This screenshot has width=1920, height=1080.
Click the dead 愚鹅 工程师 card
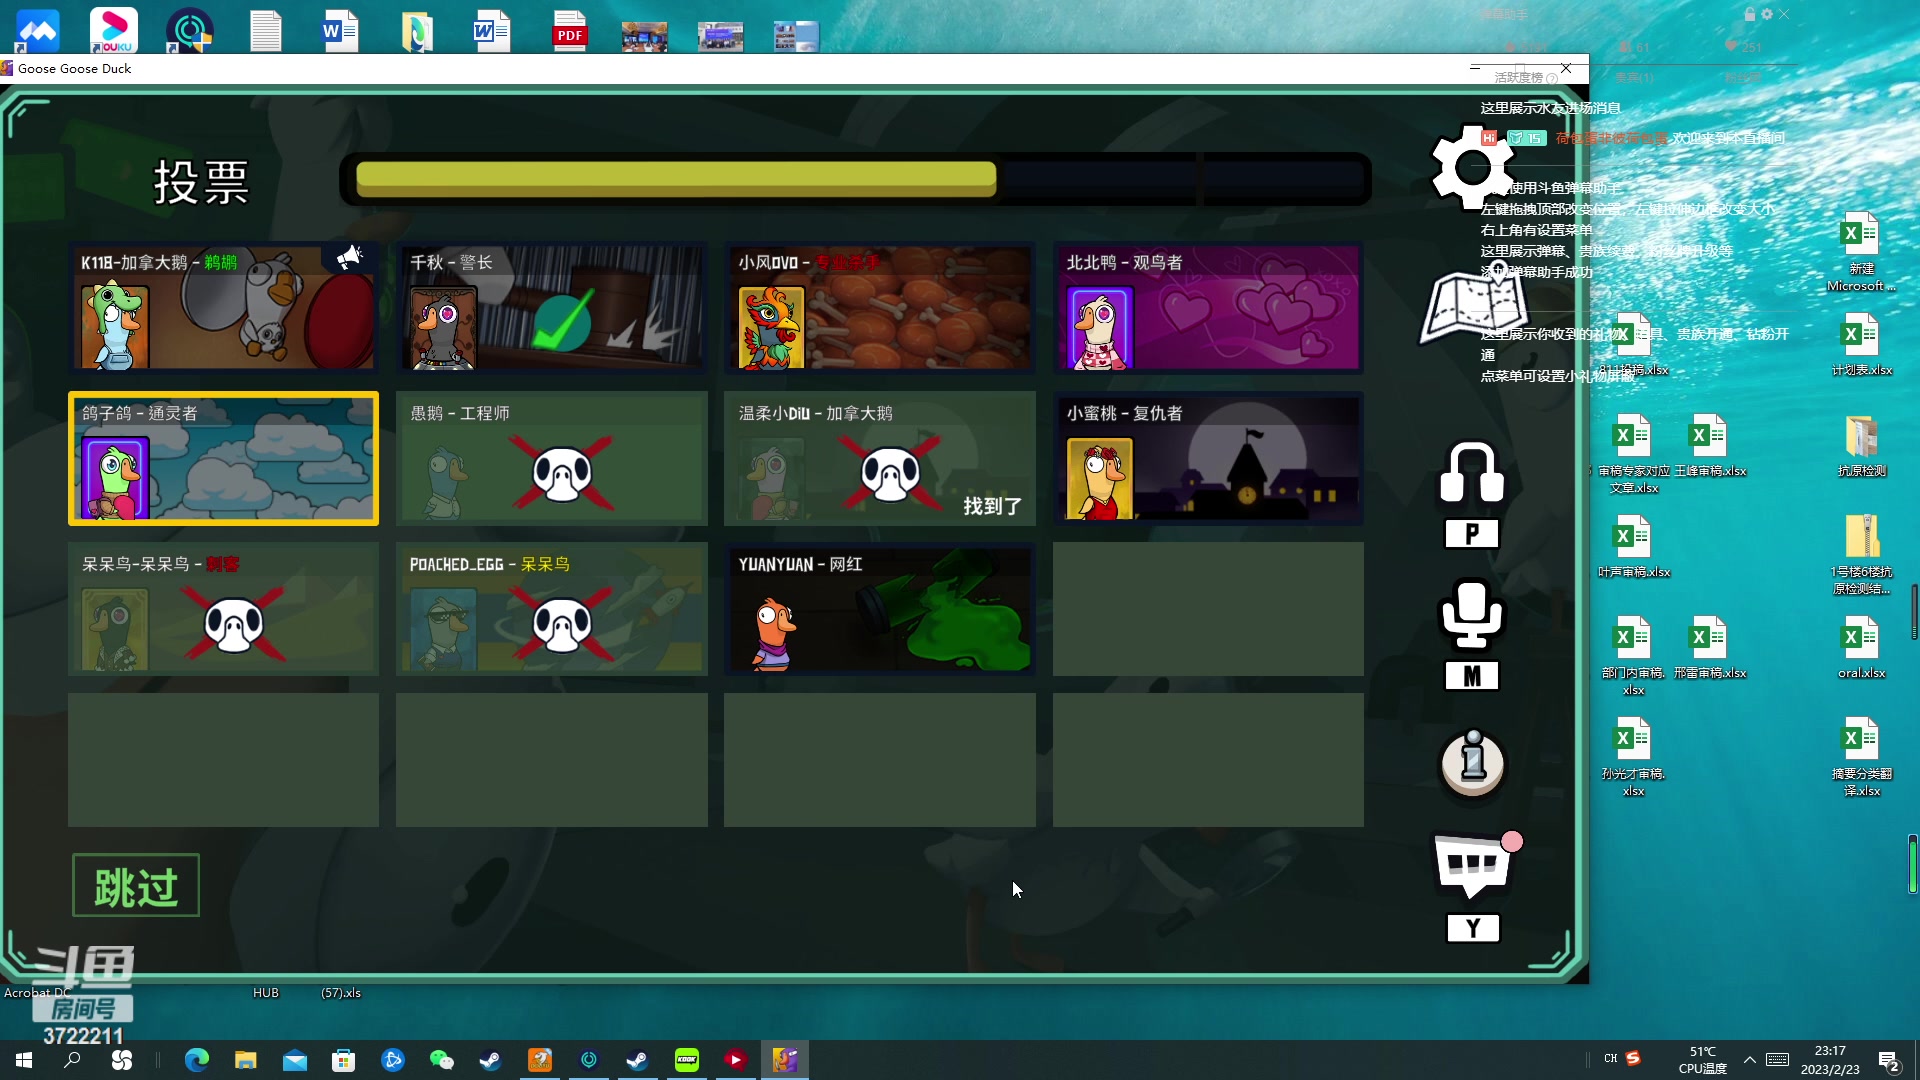[x=552, y=458]
